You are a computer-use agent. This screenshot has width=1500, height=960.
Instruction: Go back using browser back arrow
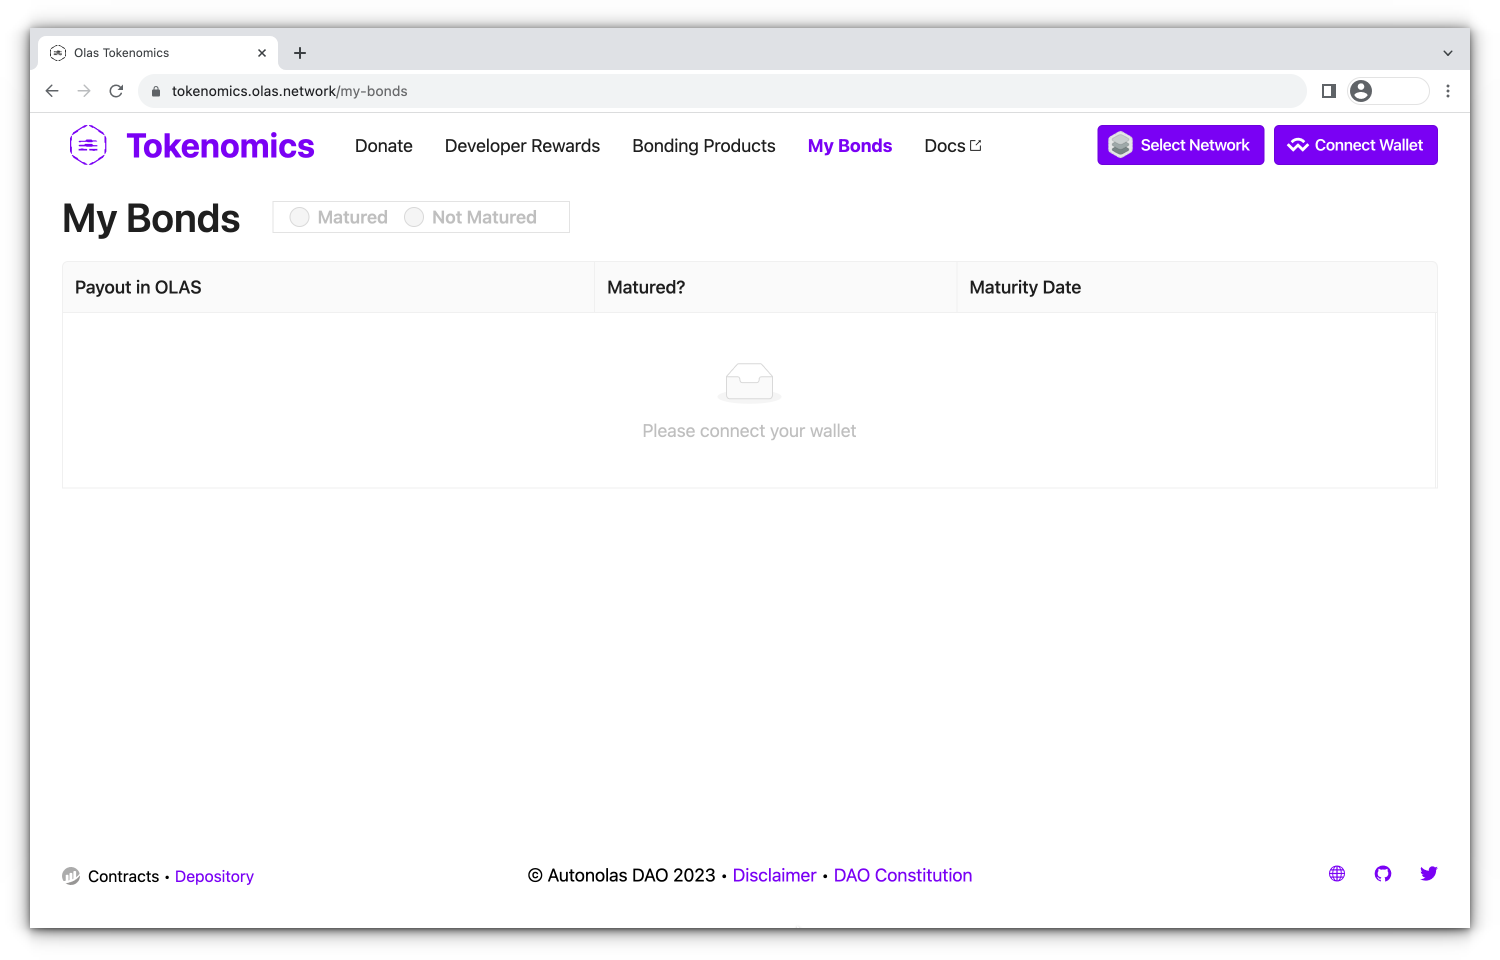coord(52,91)
